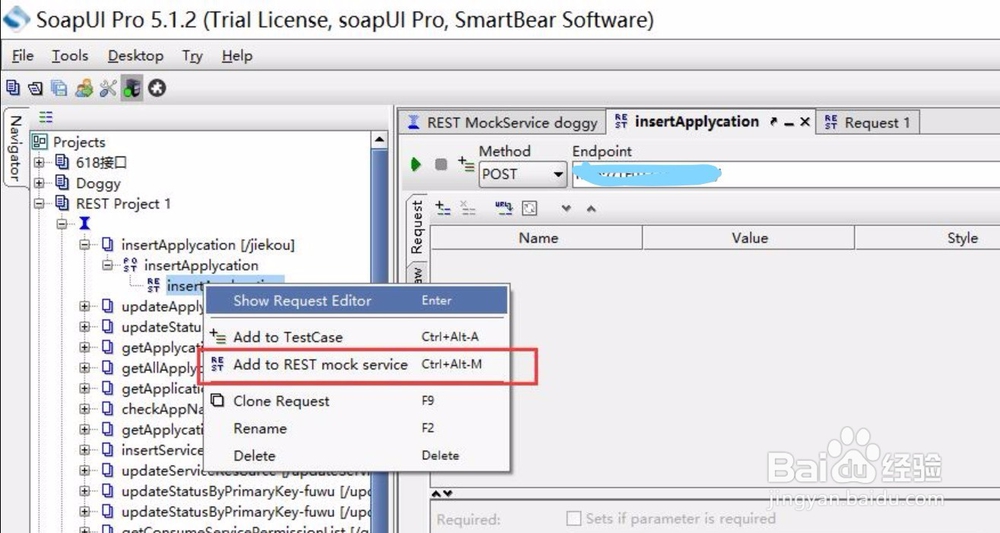The image size is (1000, 533).
Task: Select the insertApplycation editor tab
Action: 696,122
